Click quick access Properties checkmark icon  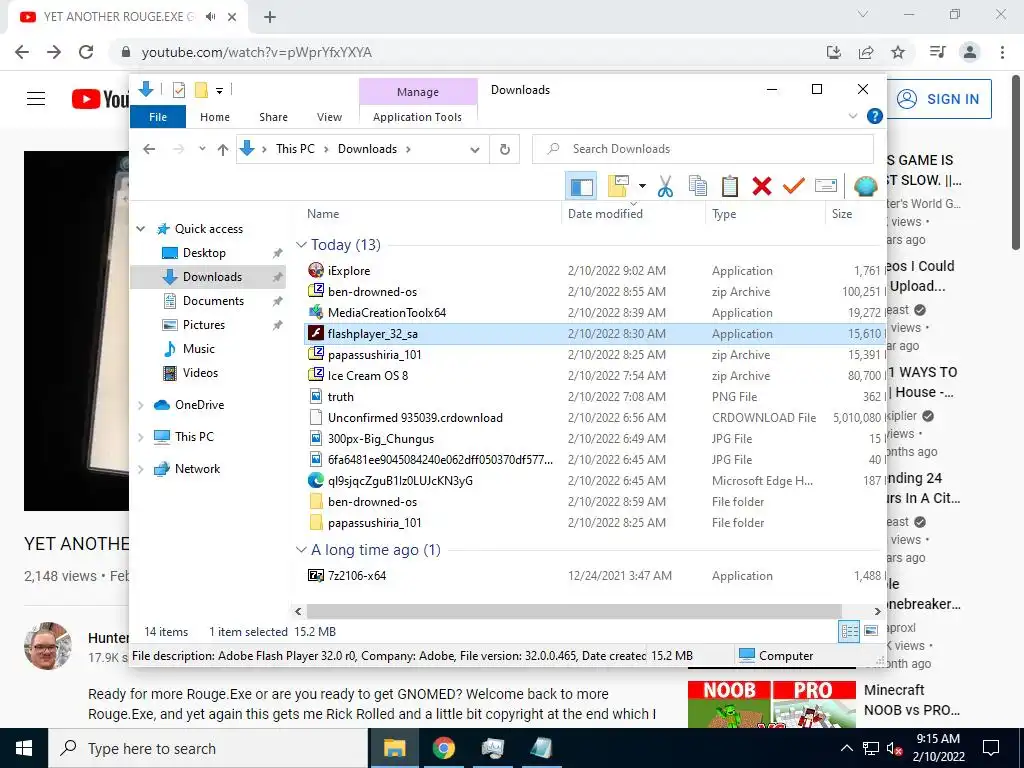[x=178, y=90]
